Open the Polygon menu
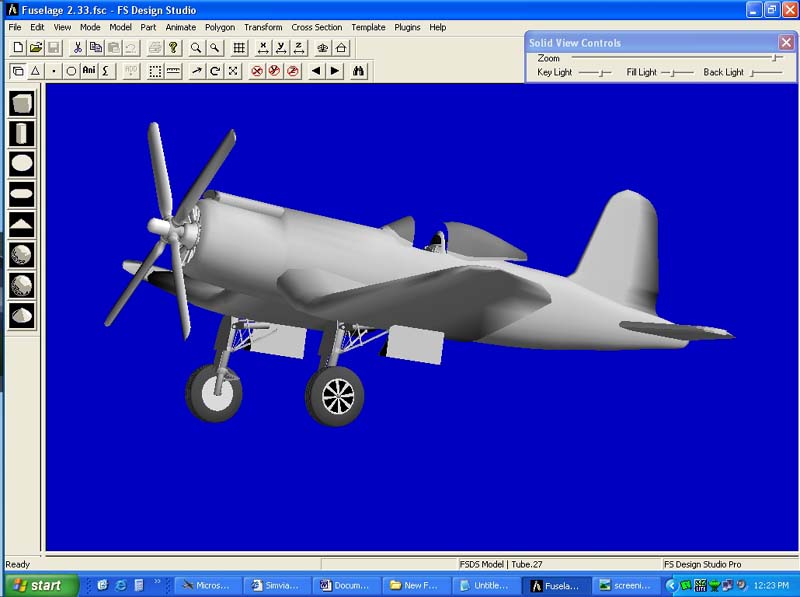This screenshot has height=597, width=800. tap(220, 27)
